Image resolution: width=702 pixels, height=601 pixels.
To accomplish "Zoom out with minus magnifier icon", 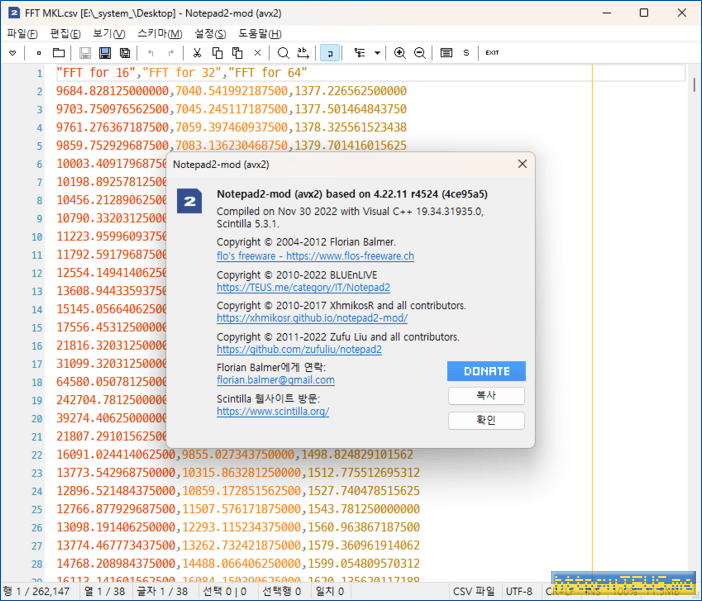I will click(x=419, y=53).
